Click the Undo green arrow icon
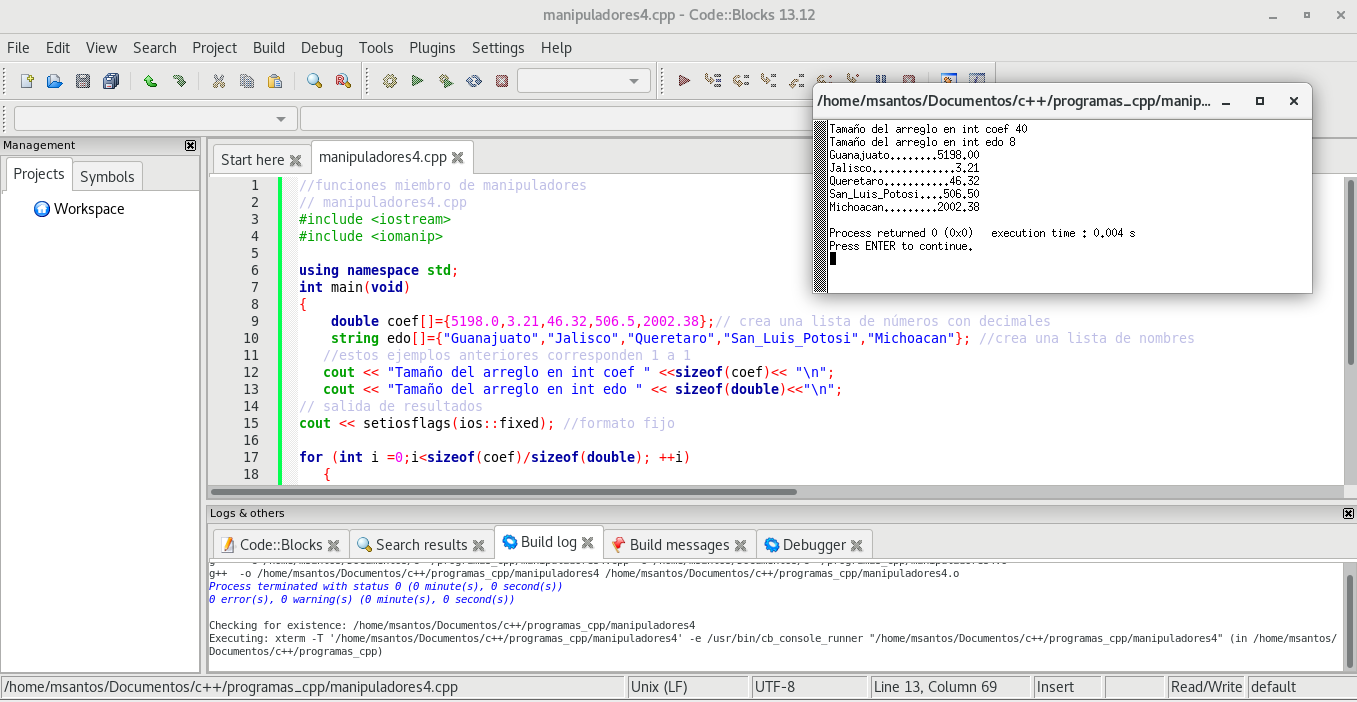 pos(150,81)
